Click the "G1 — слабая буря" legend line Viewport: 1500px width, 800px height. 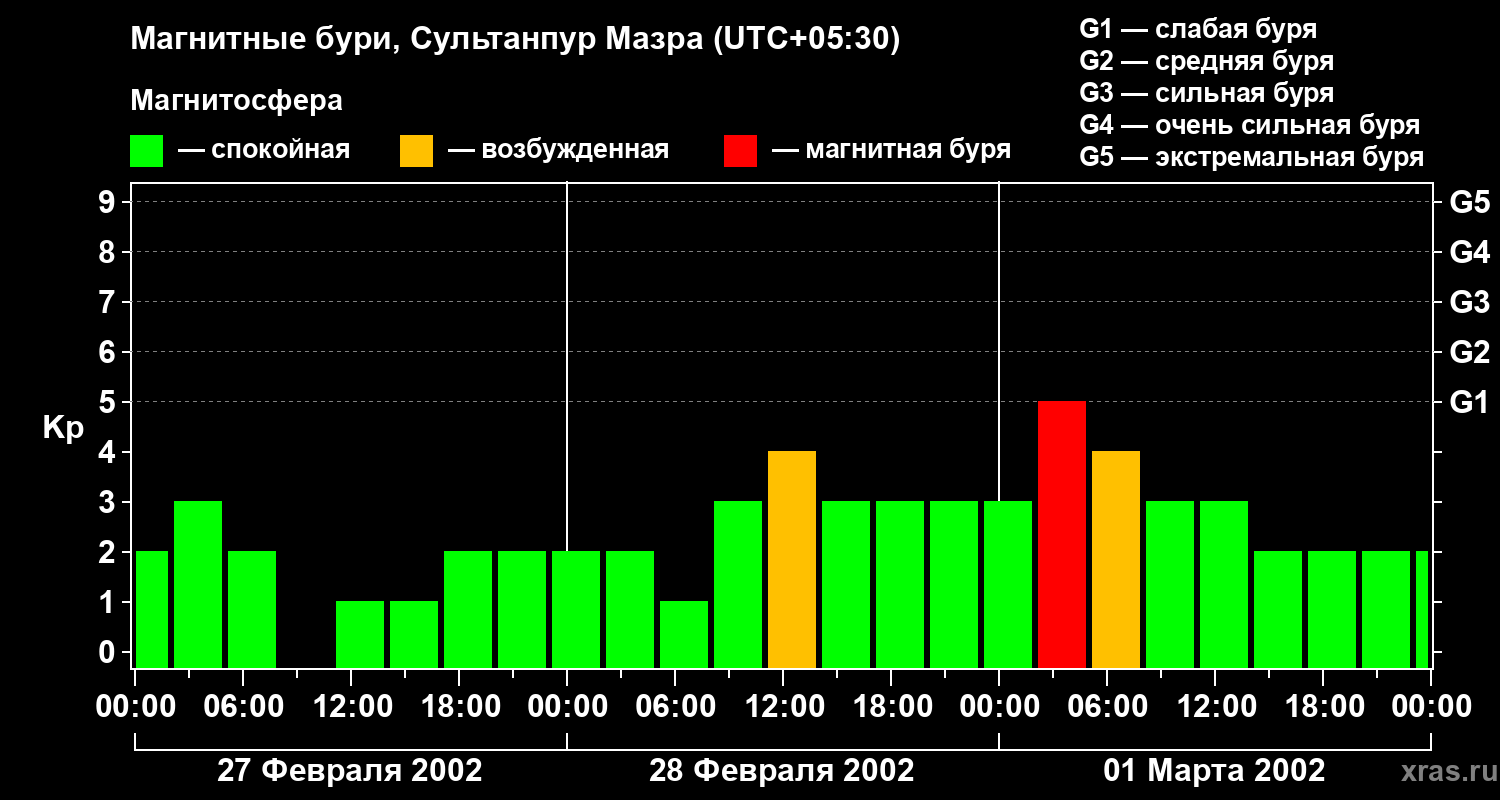pyautogui.click(x=1198, y=29)
